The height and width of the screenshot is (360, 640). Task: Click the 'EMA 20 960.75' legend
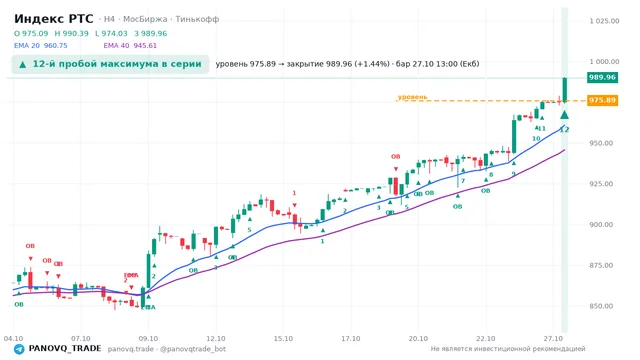click(x=40, y=45)
